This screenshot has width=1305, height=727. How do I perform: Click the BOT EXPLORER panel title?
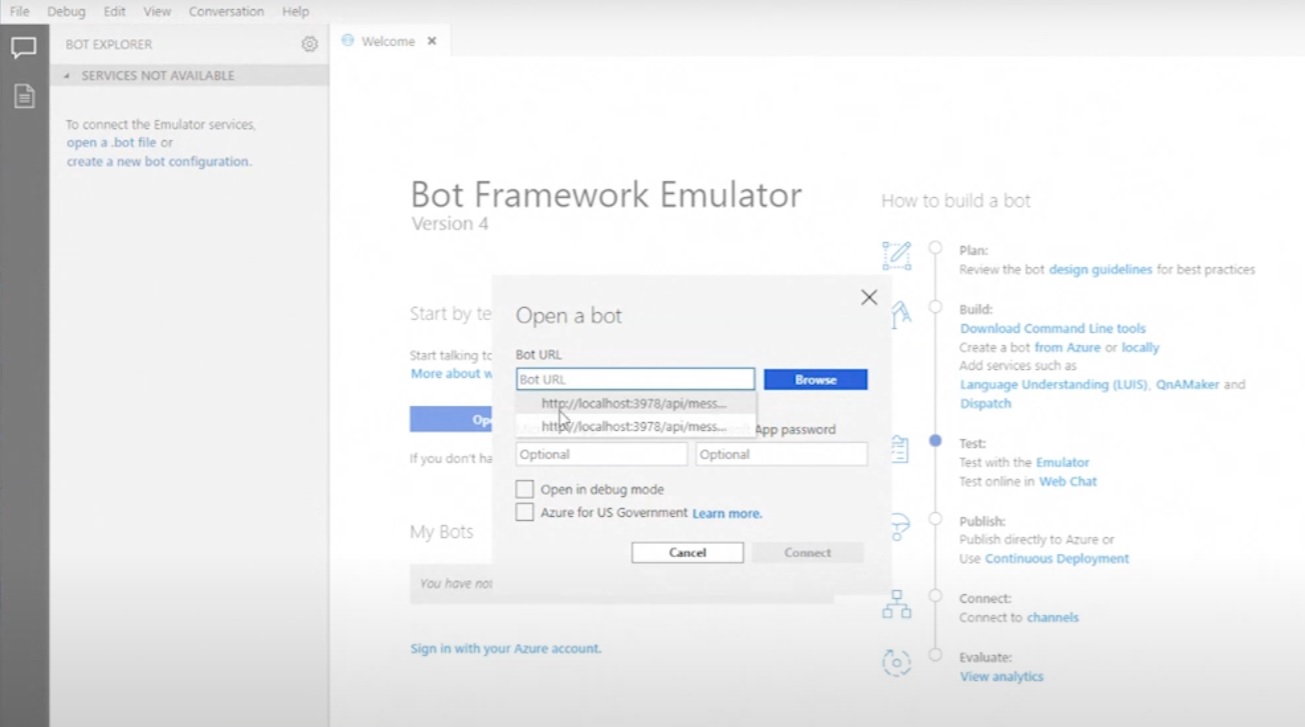(x=109, y=44)
